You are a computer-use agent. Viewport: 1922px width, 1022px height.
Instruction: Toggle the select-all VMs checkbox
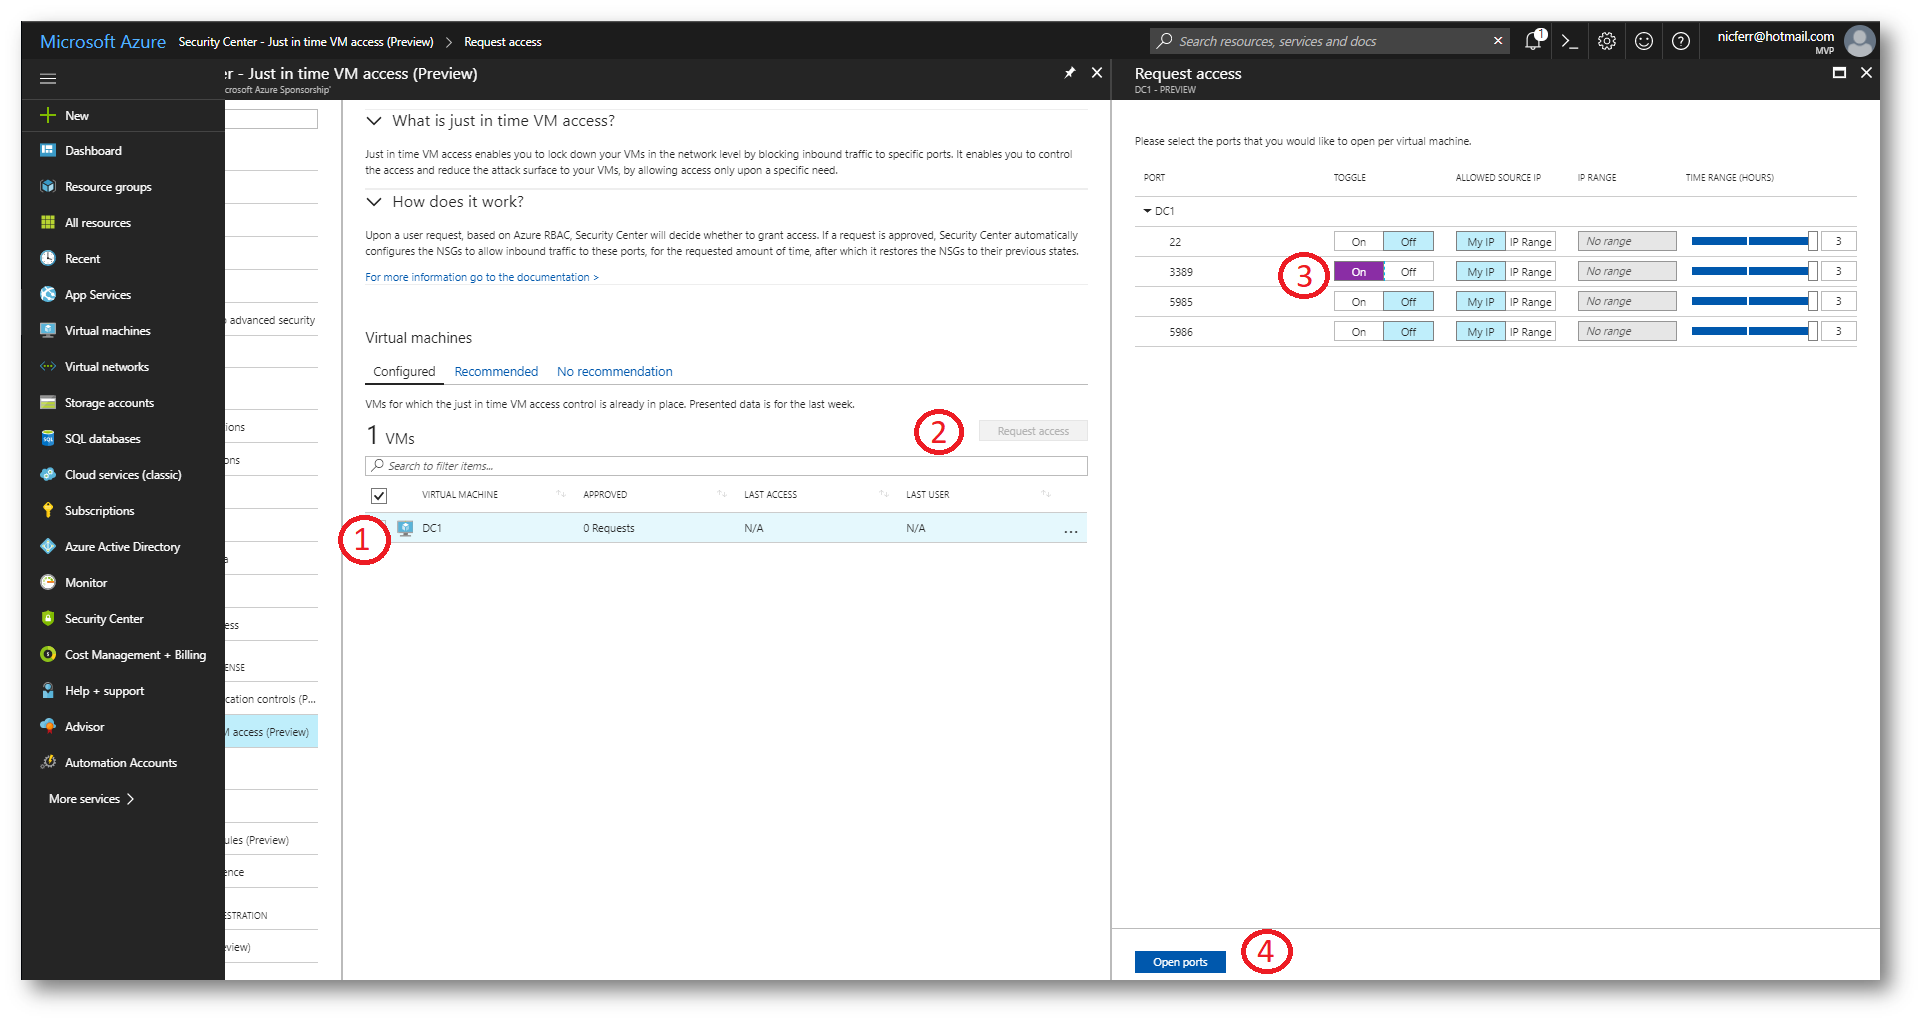pyautogui.click(x=379, y=496)
